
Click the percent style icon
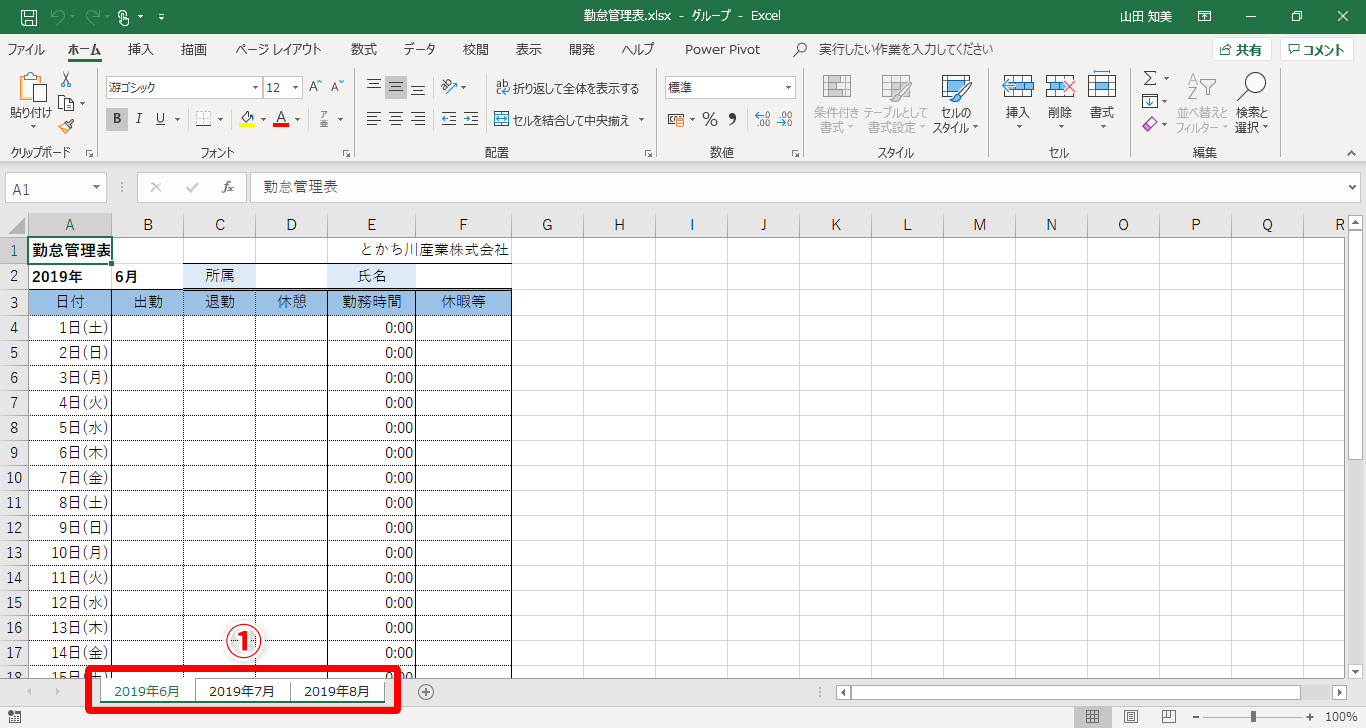click(x=709, y=120)
